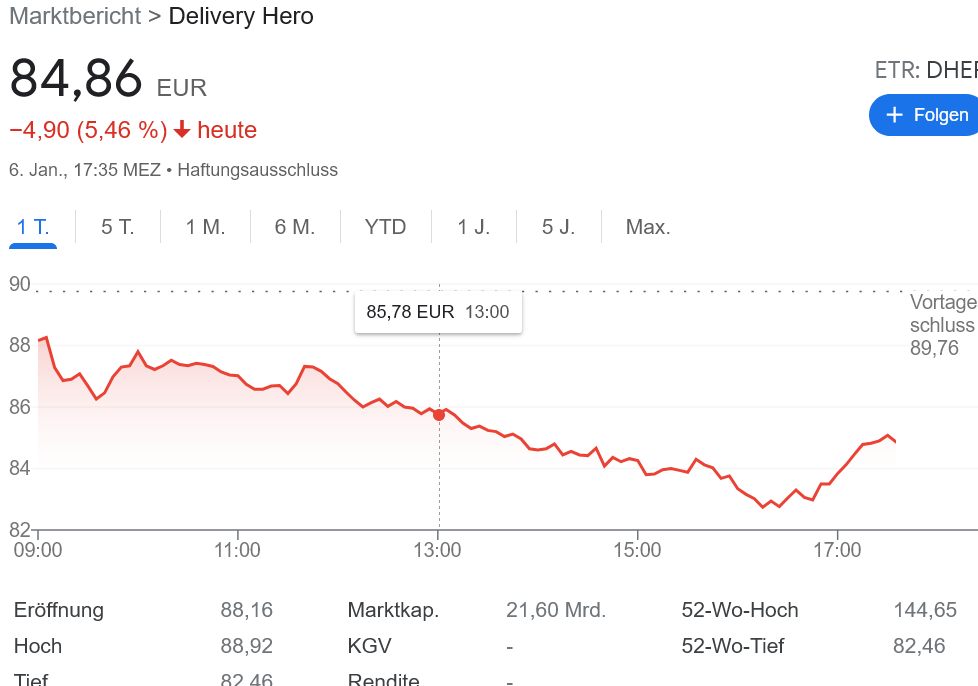978x686 pixels.
Task: Click the red down arrow beside heute
Action: pyautogui.click(x=182, y=130)
